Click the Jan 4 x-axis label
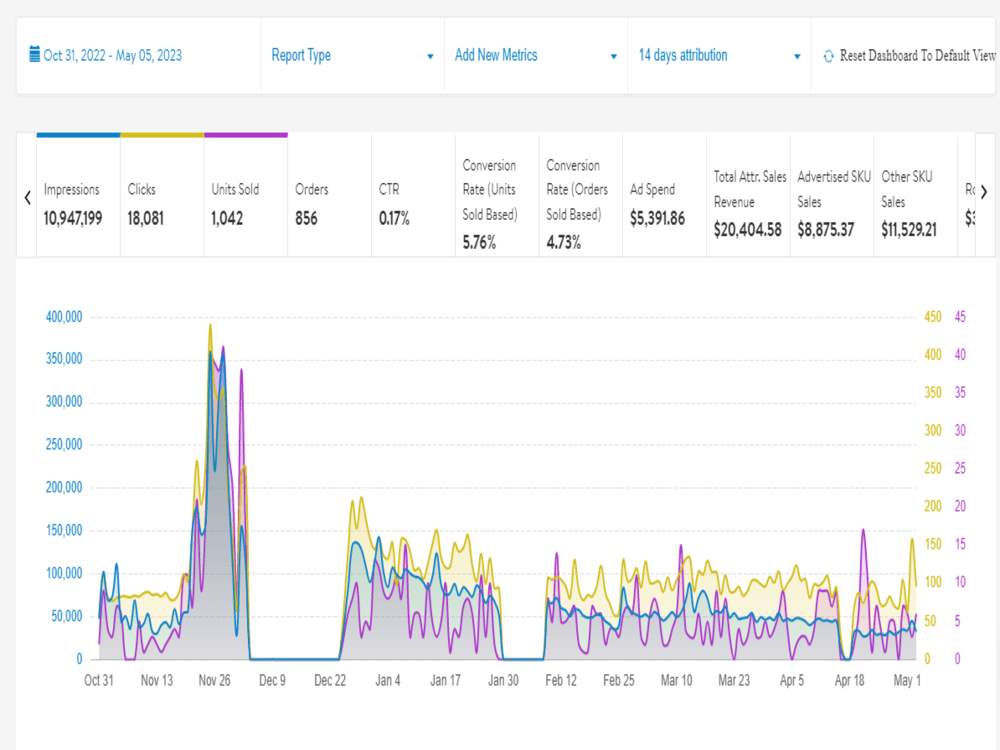The width and height of the screenshot is (1000, 750). coord(388,680)
